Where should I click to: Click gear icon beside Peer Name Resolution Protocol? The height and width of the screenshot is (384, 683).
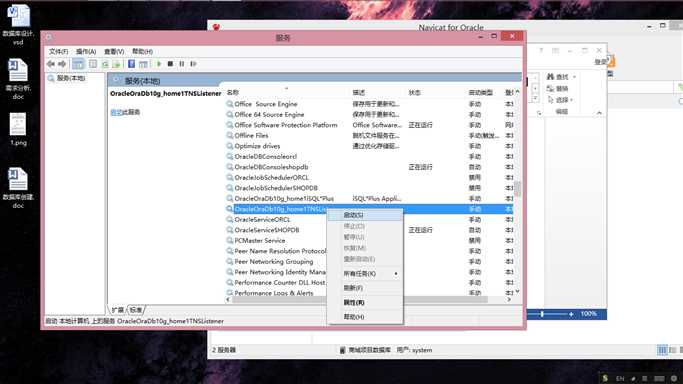point(230,251)
